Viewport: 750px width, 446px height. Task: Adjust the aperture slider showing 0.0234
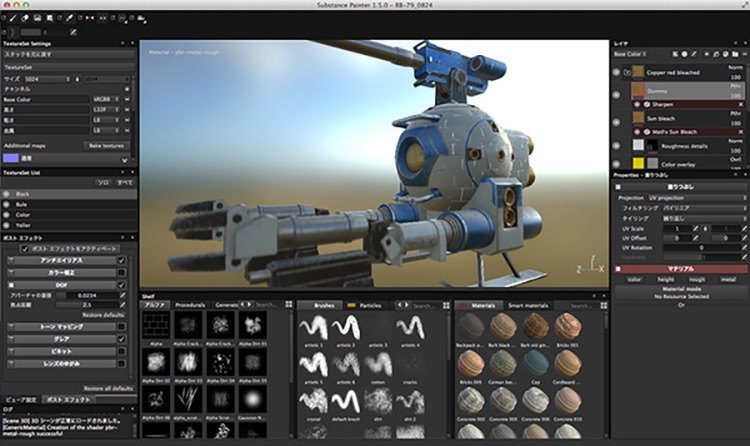(x=87, y=296)
